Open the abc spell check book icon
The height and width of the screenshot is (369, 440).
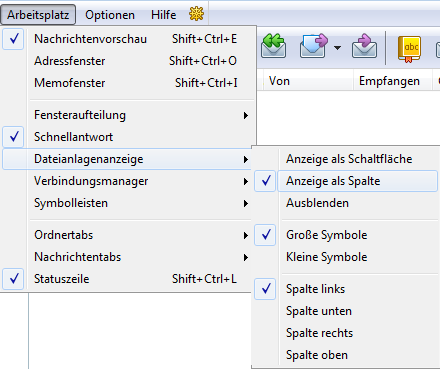click(x=409, y=48)
